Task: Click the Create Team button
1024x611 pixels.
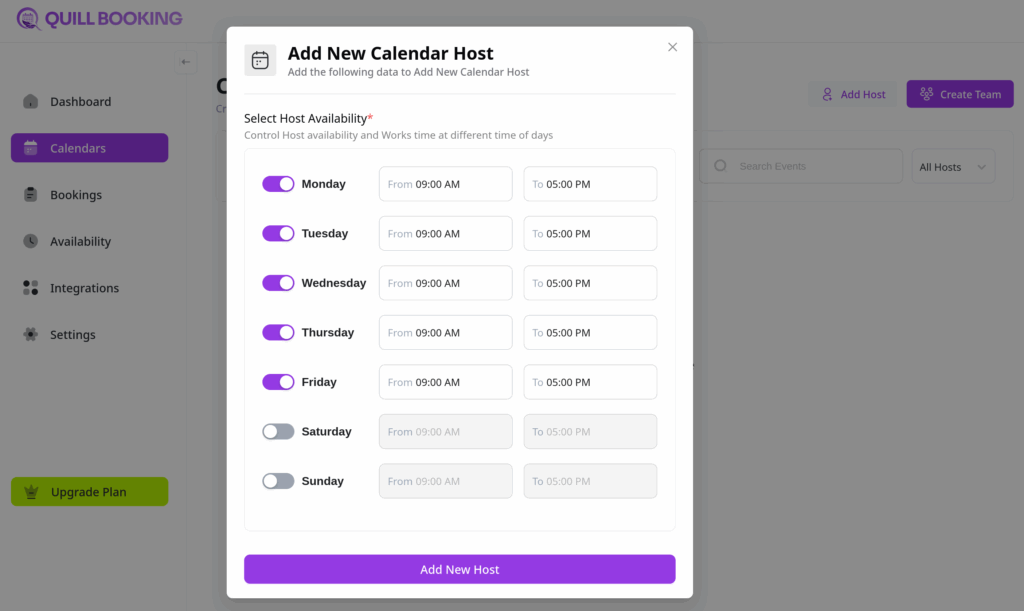Action: click(x=959, y=94)
